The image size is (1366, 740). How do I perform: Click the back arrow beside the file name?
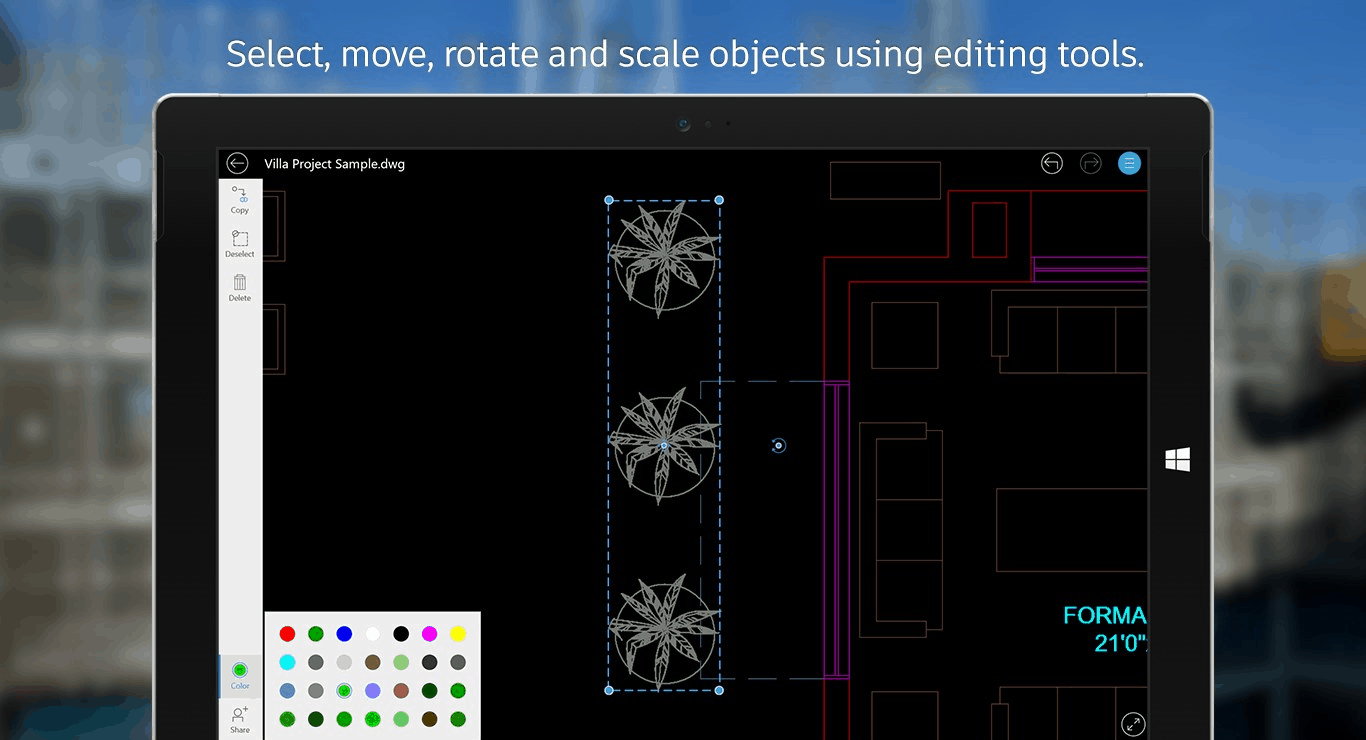click(x=237, y=163)
